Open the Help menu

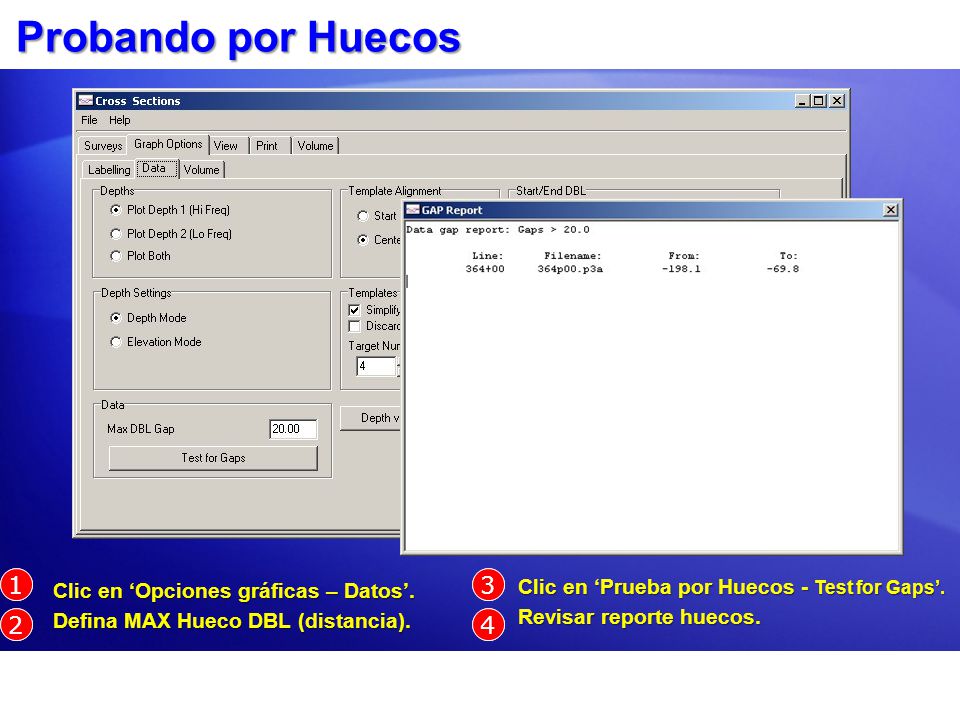(x=119, y=120)
